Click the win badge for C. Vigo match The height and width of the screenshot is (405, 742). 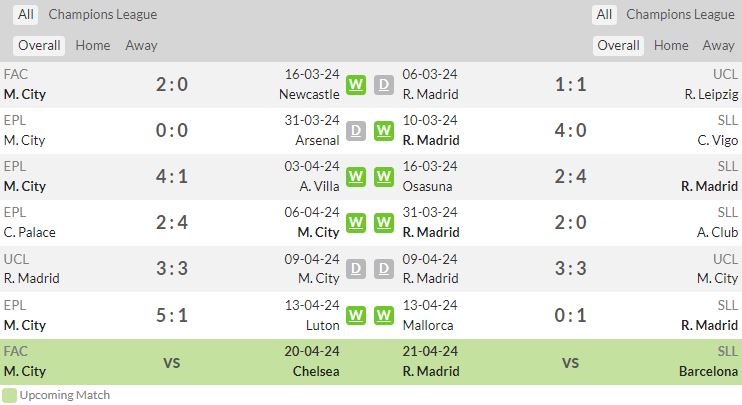[x=384, y=131]
